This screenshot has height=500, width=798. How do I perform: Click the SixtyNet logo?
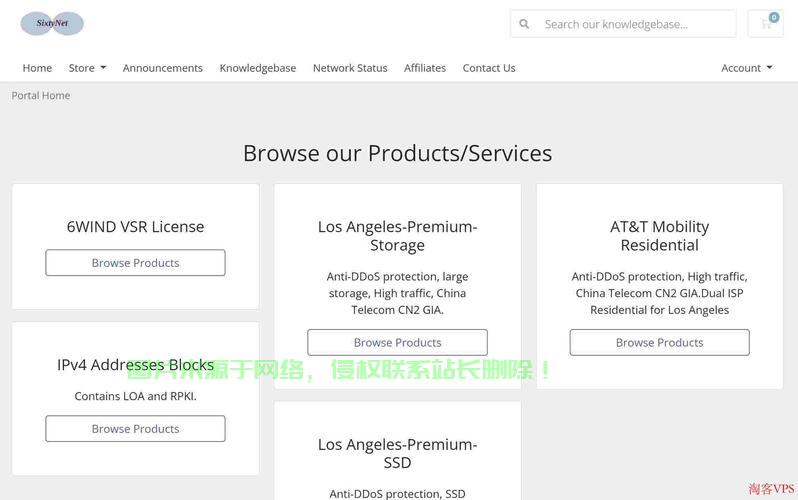coord(52,23)
